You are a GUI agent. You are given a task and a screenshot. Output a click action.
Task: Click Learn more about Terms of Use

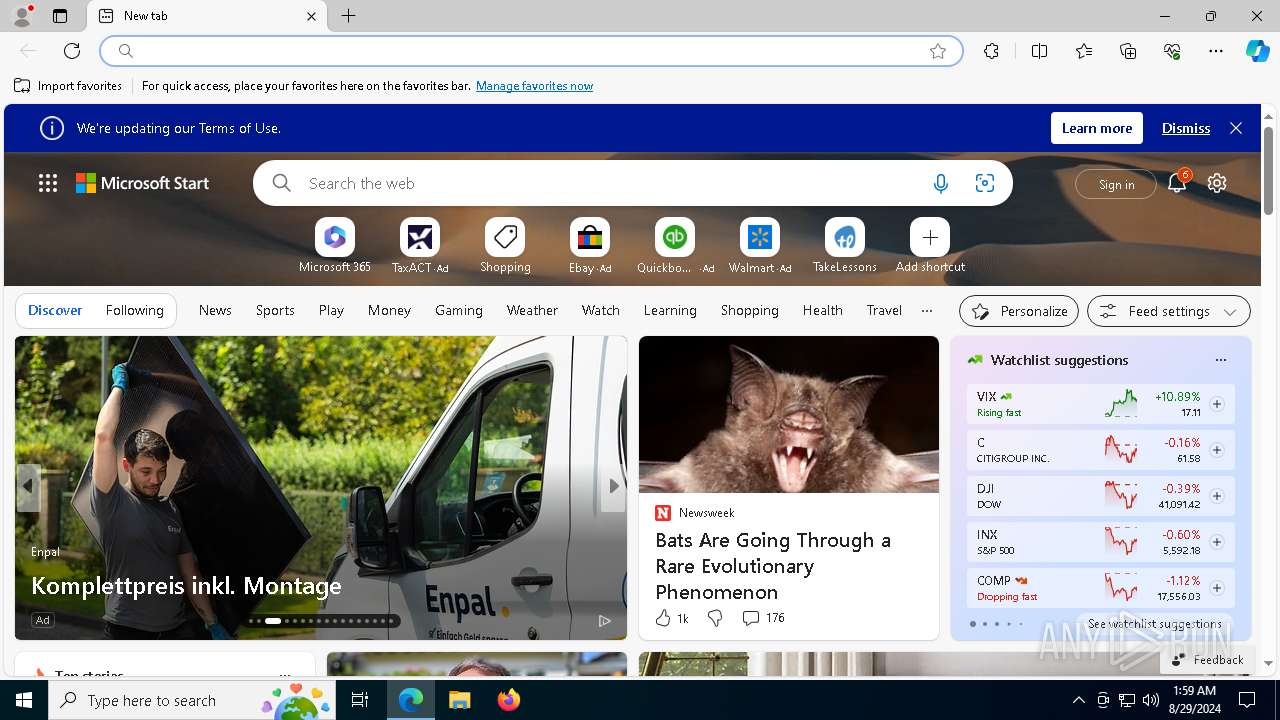click(x=1097, y=128)
